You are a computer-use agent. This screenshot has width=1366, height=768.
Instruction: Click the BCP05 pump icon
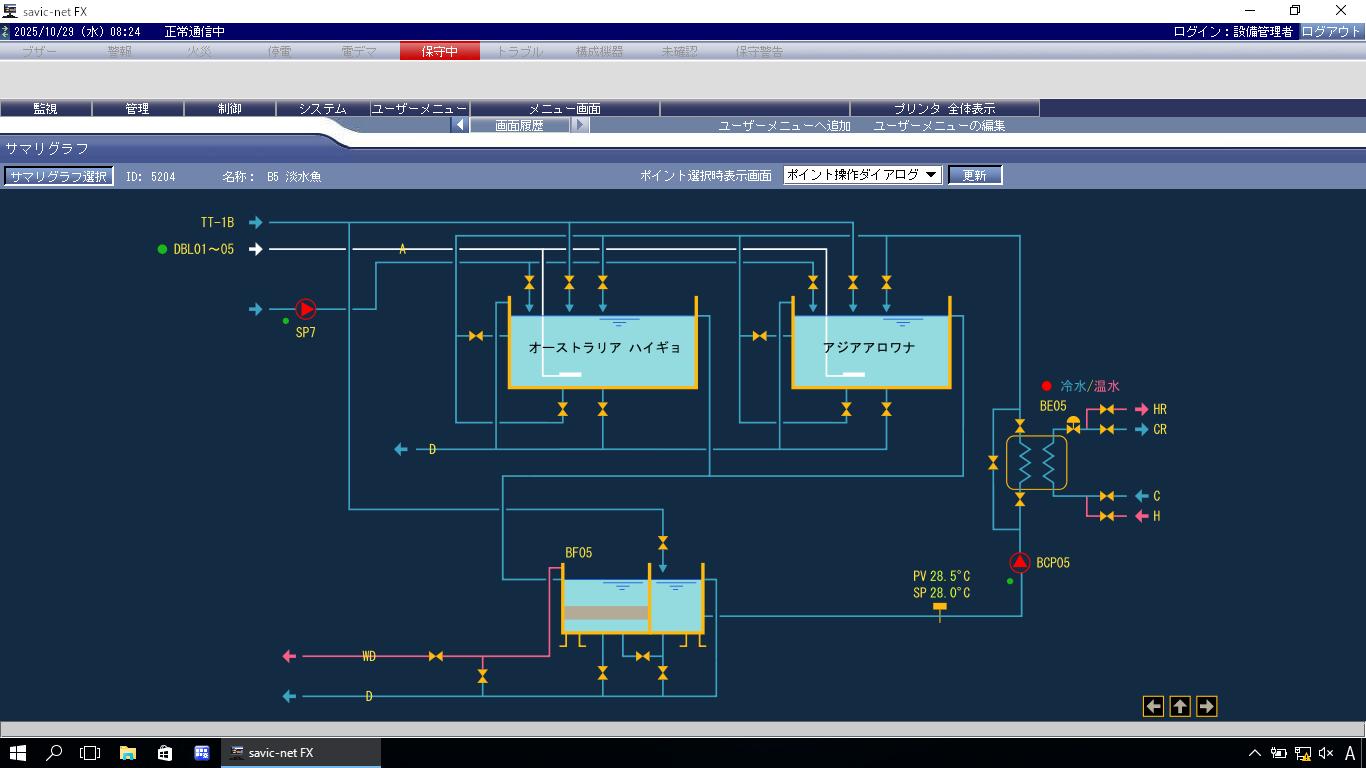point(1019,563)
